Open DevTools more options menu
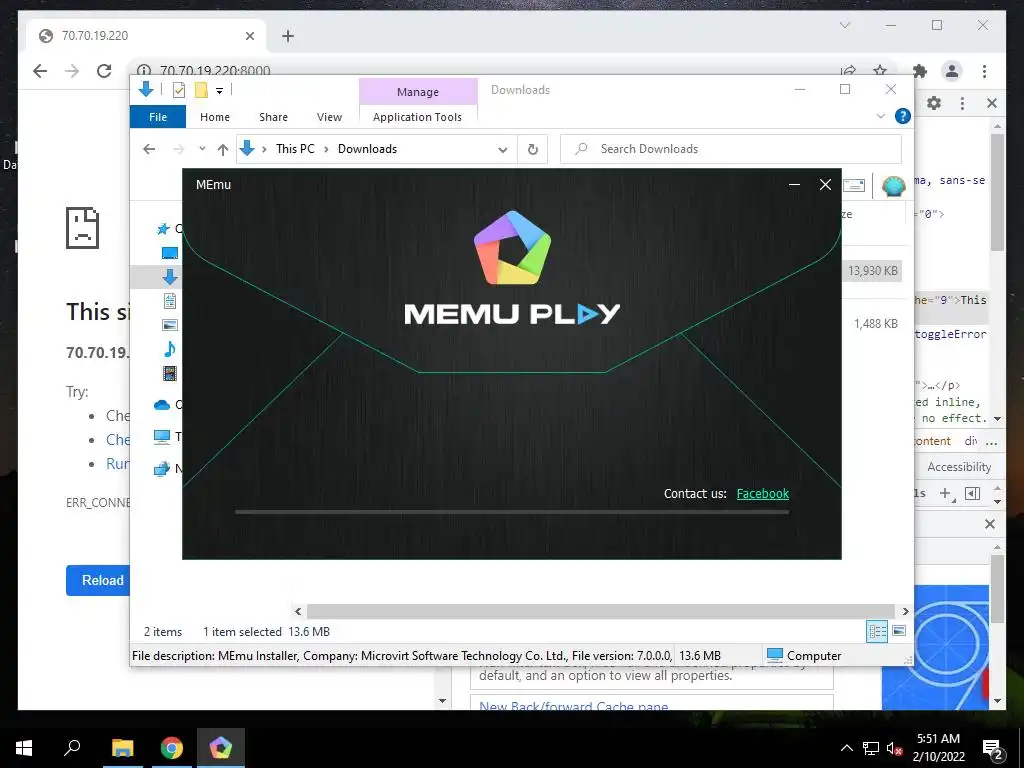This screenshot has width=1024, height=768. pyautogui.click(x=962, y=103)
